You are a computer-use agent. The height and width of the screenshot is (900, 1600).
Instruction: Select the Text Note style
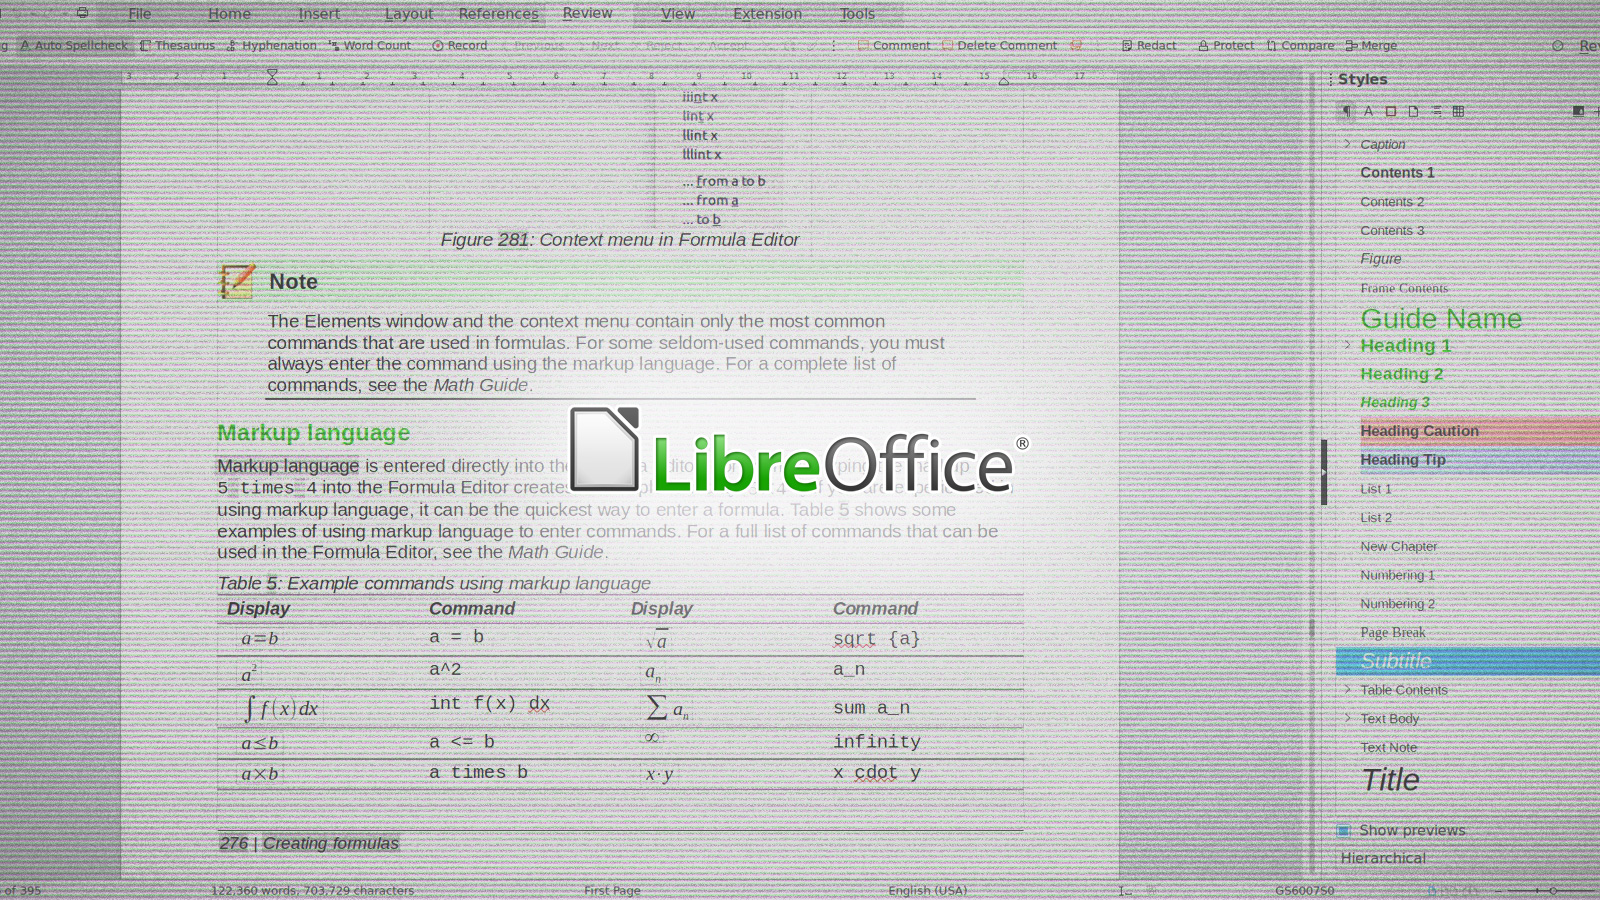tap(1388, 747)
